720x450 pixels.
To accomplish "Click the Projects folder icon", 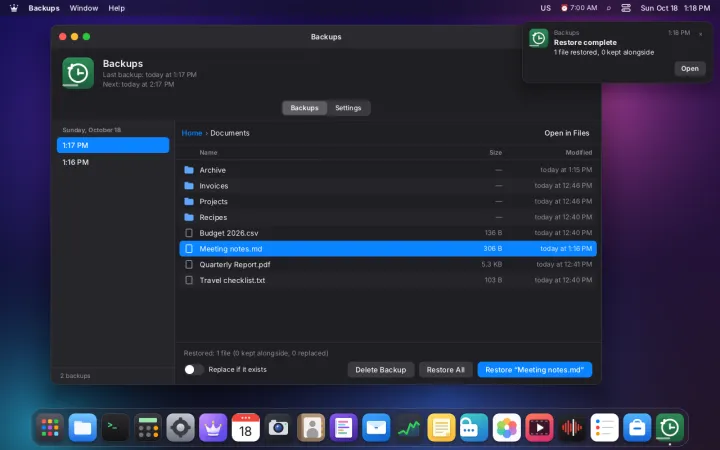I will tap(189, 201).
